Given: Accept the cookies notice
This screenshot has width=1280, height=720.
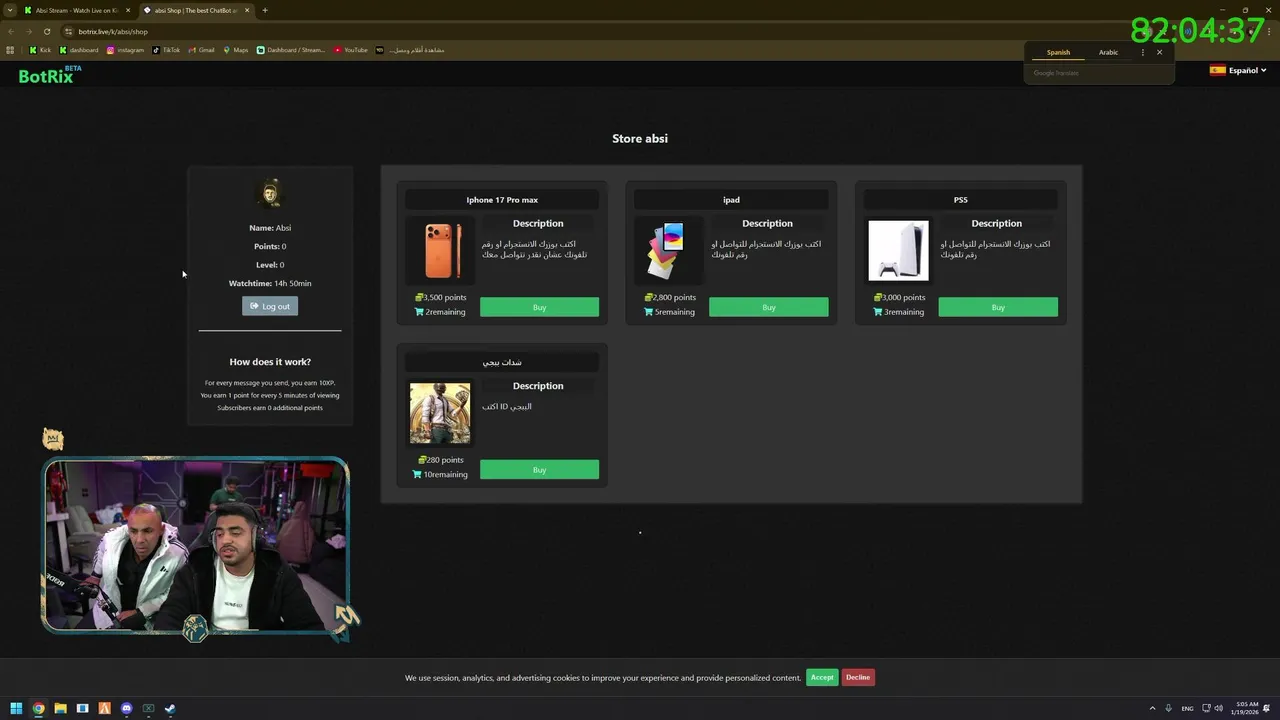Looking at the screenshot, I should [x=822, y=677].
